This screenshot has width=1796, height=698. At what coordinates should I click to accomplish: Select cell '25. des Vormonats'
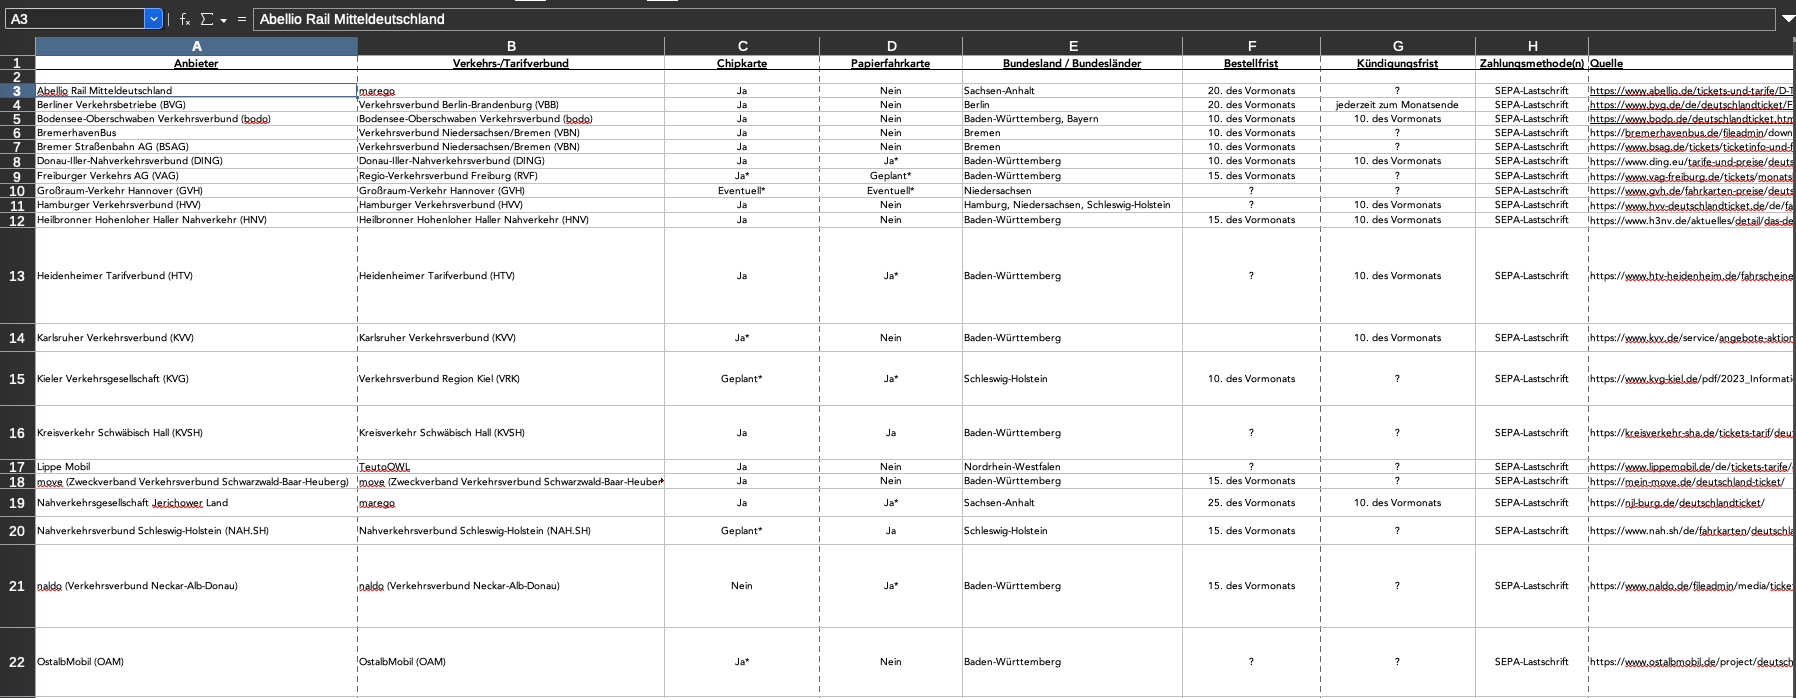click(x=1251, y=503)
